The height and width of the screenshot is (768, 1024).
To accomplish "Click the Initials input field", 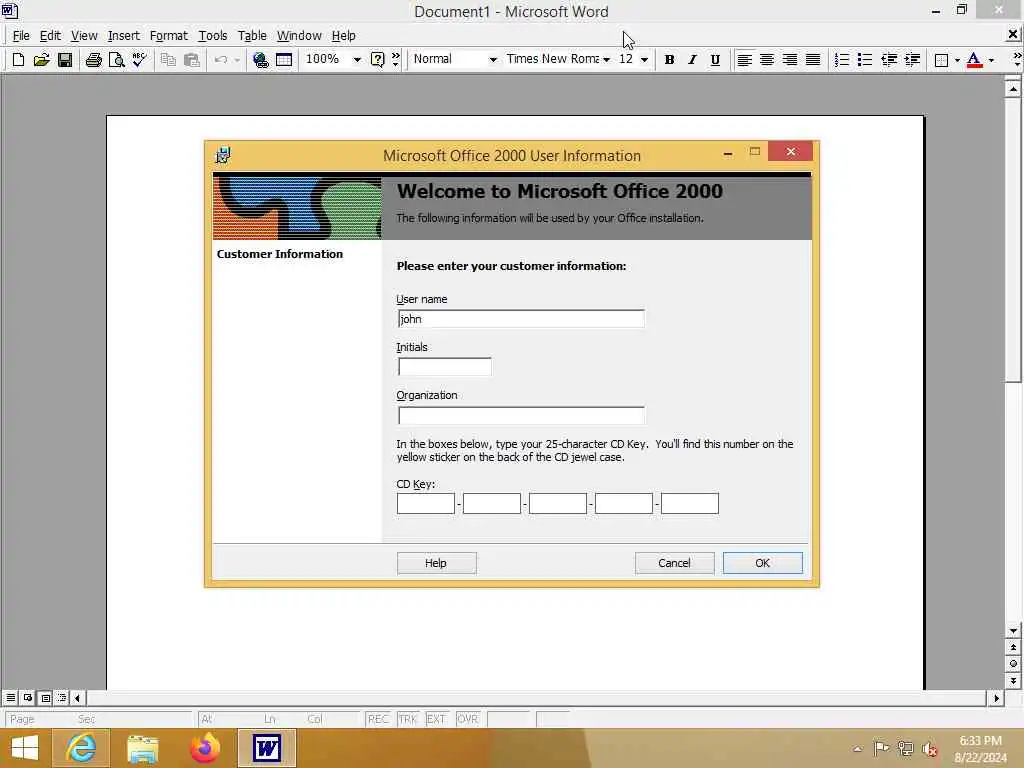I will pyautogui.click(x=444, y=366).
